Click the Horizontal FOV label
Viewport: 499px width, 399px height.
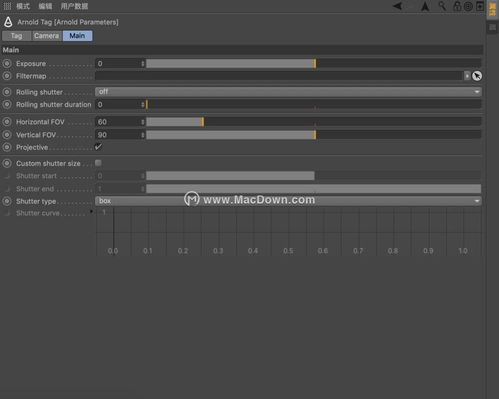pos(40,122)
